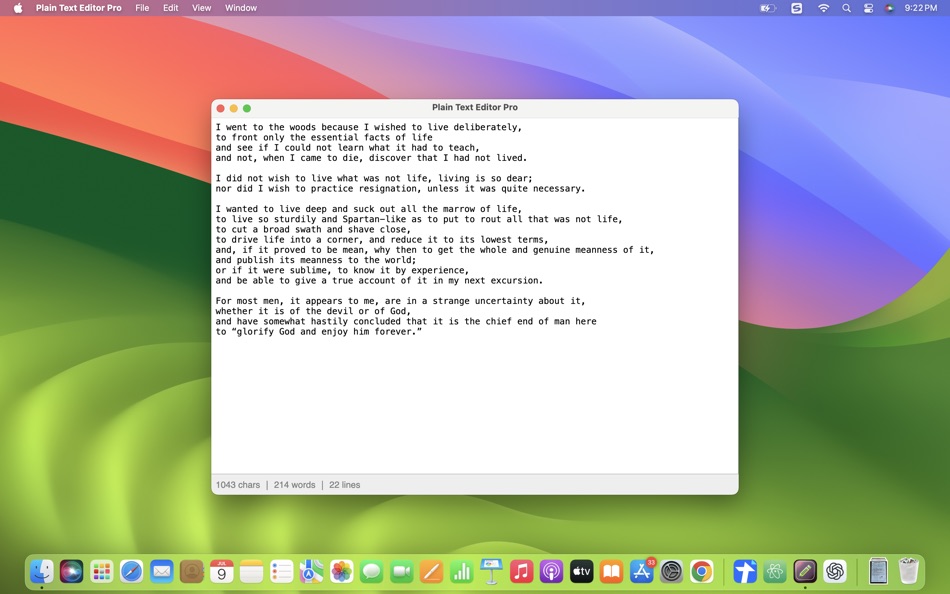Open the Notes app in the dock

[x=251, y=571]
